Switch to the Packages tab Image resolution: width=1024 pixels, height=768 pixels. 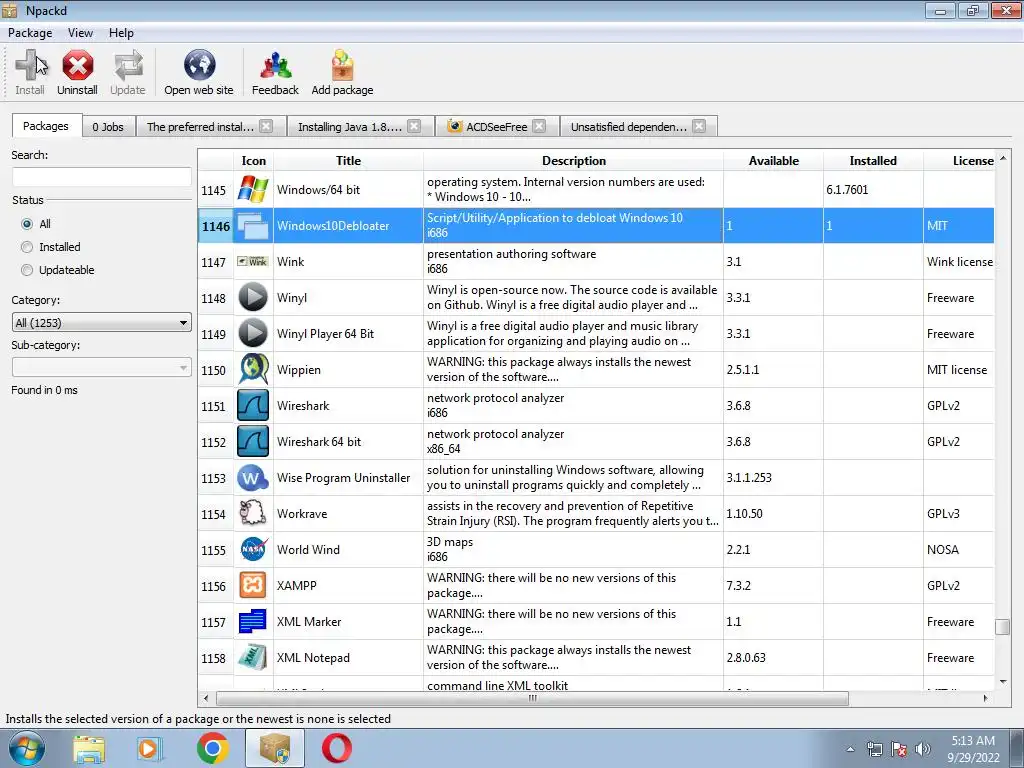(46, 125)
